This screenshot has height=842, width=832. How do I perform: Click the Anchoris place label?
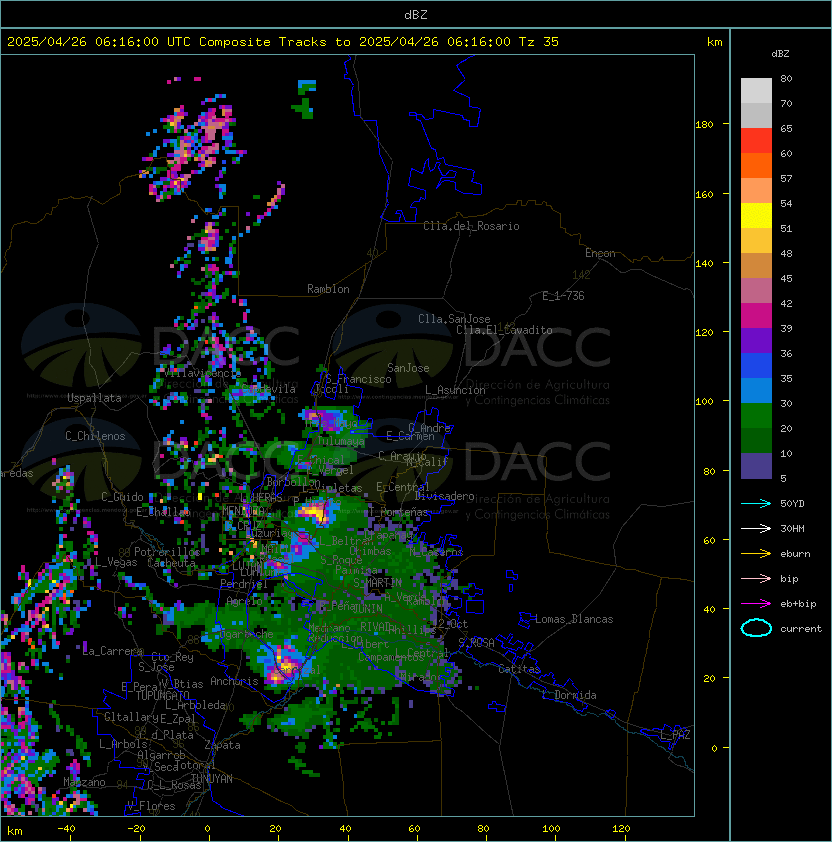coord(234,681)
